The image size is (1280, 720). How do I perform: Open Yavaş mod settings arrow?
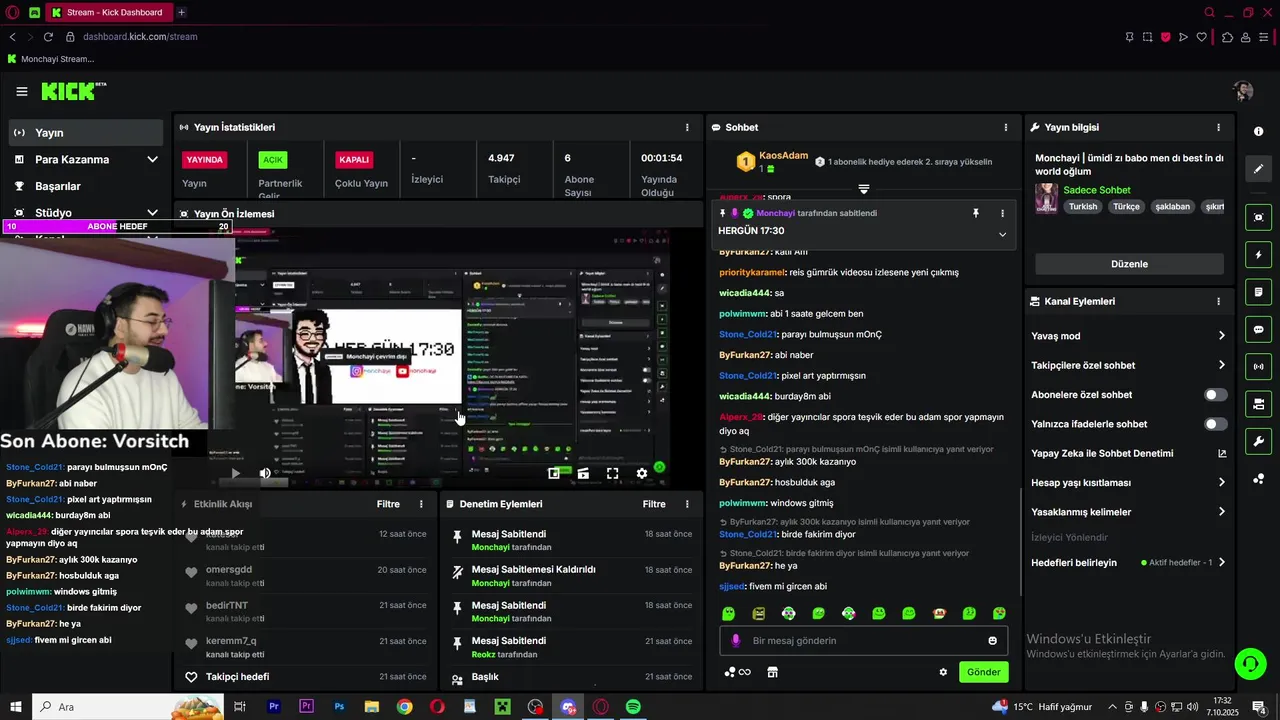pyautogui.click(x=1221, y=336)
